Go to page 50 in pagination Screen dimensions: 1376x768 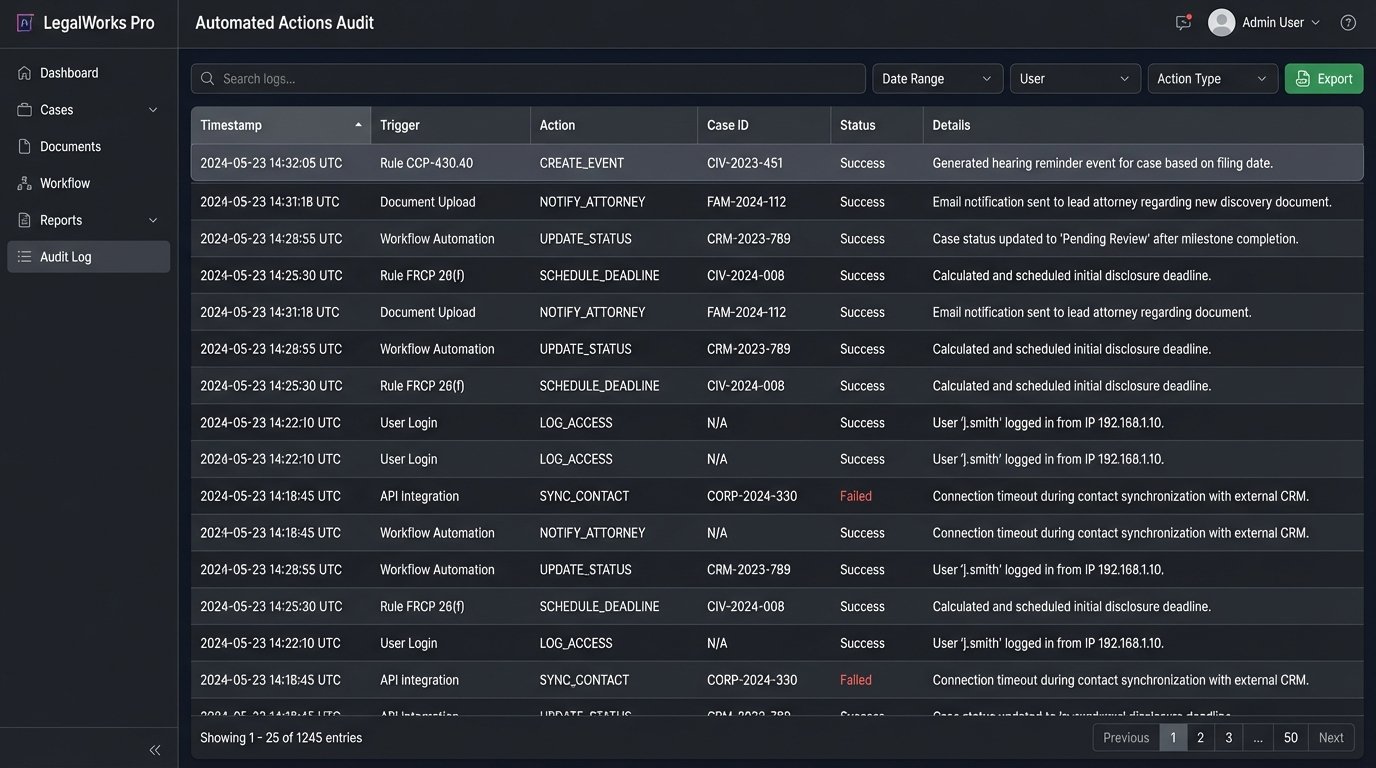point(1290,737)
